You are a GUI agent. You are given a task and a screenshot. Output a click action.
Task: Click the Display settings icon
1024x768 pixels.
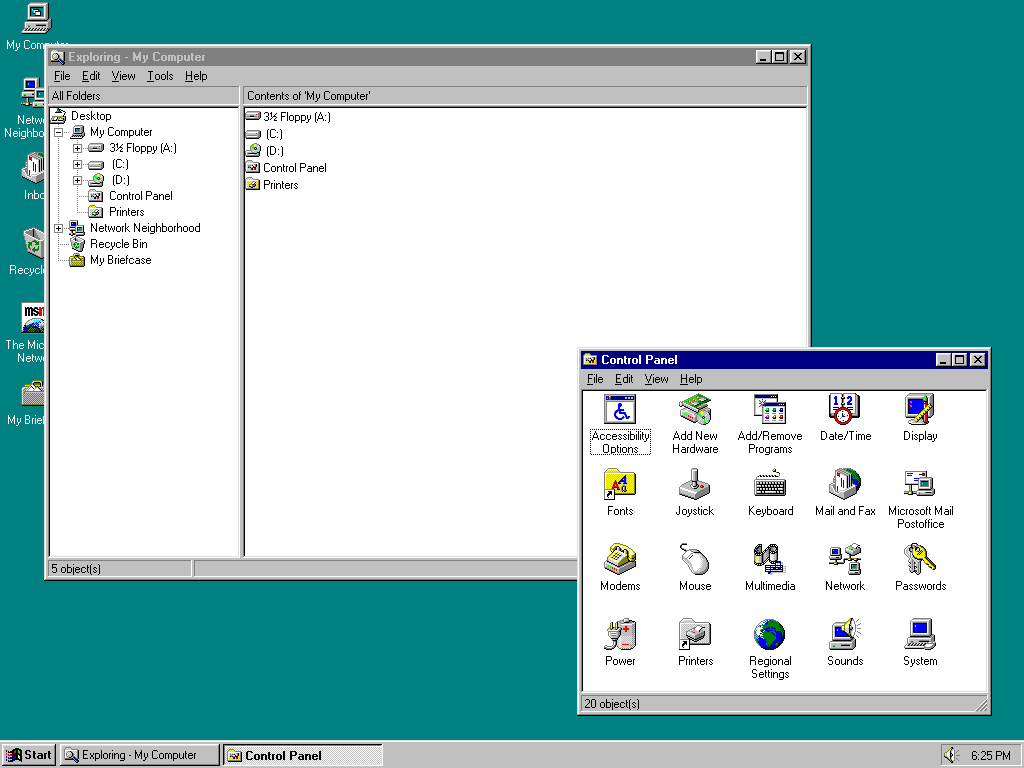(920, 410)
